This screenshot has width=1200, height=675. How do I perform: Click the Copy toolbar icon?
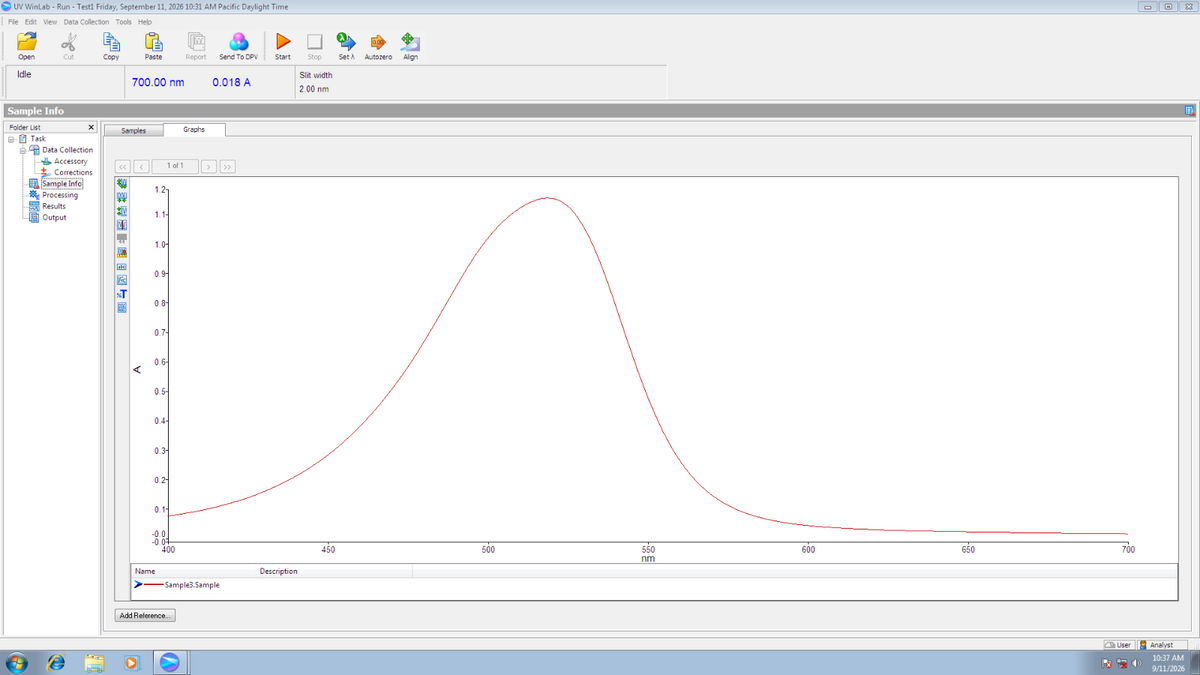[111, 41]
